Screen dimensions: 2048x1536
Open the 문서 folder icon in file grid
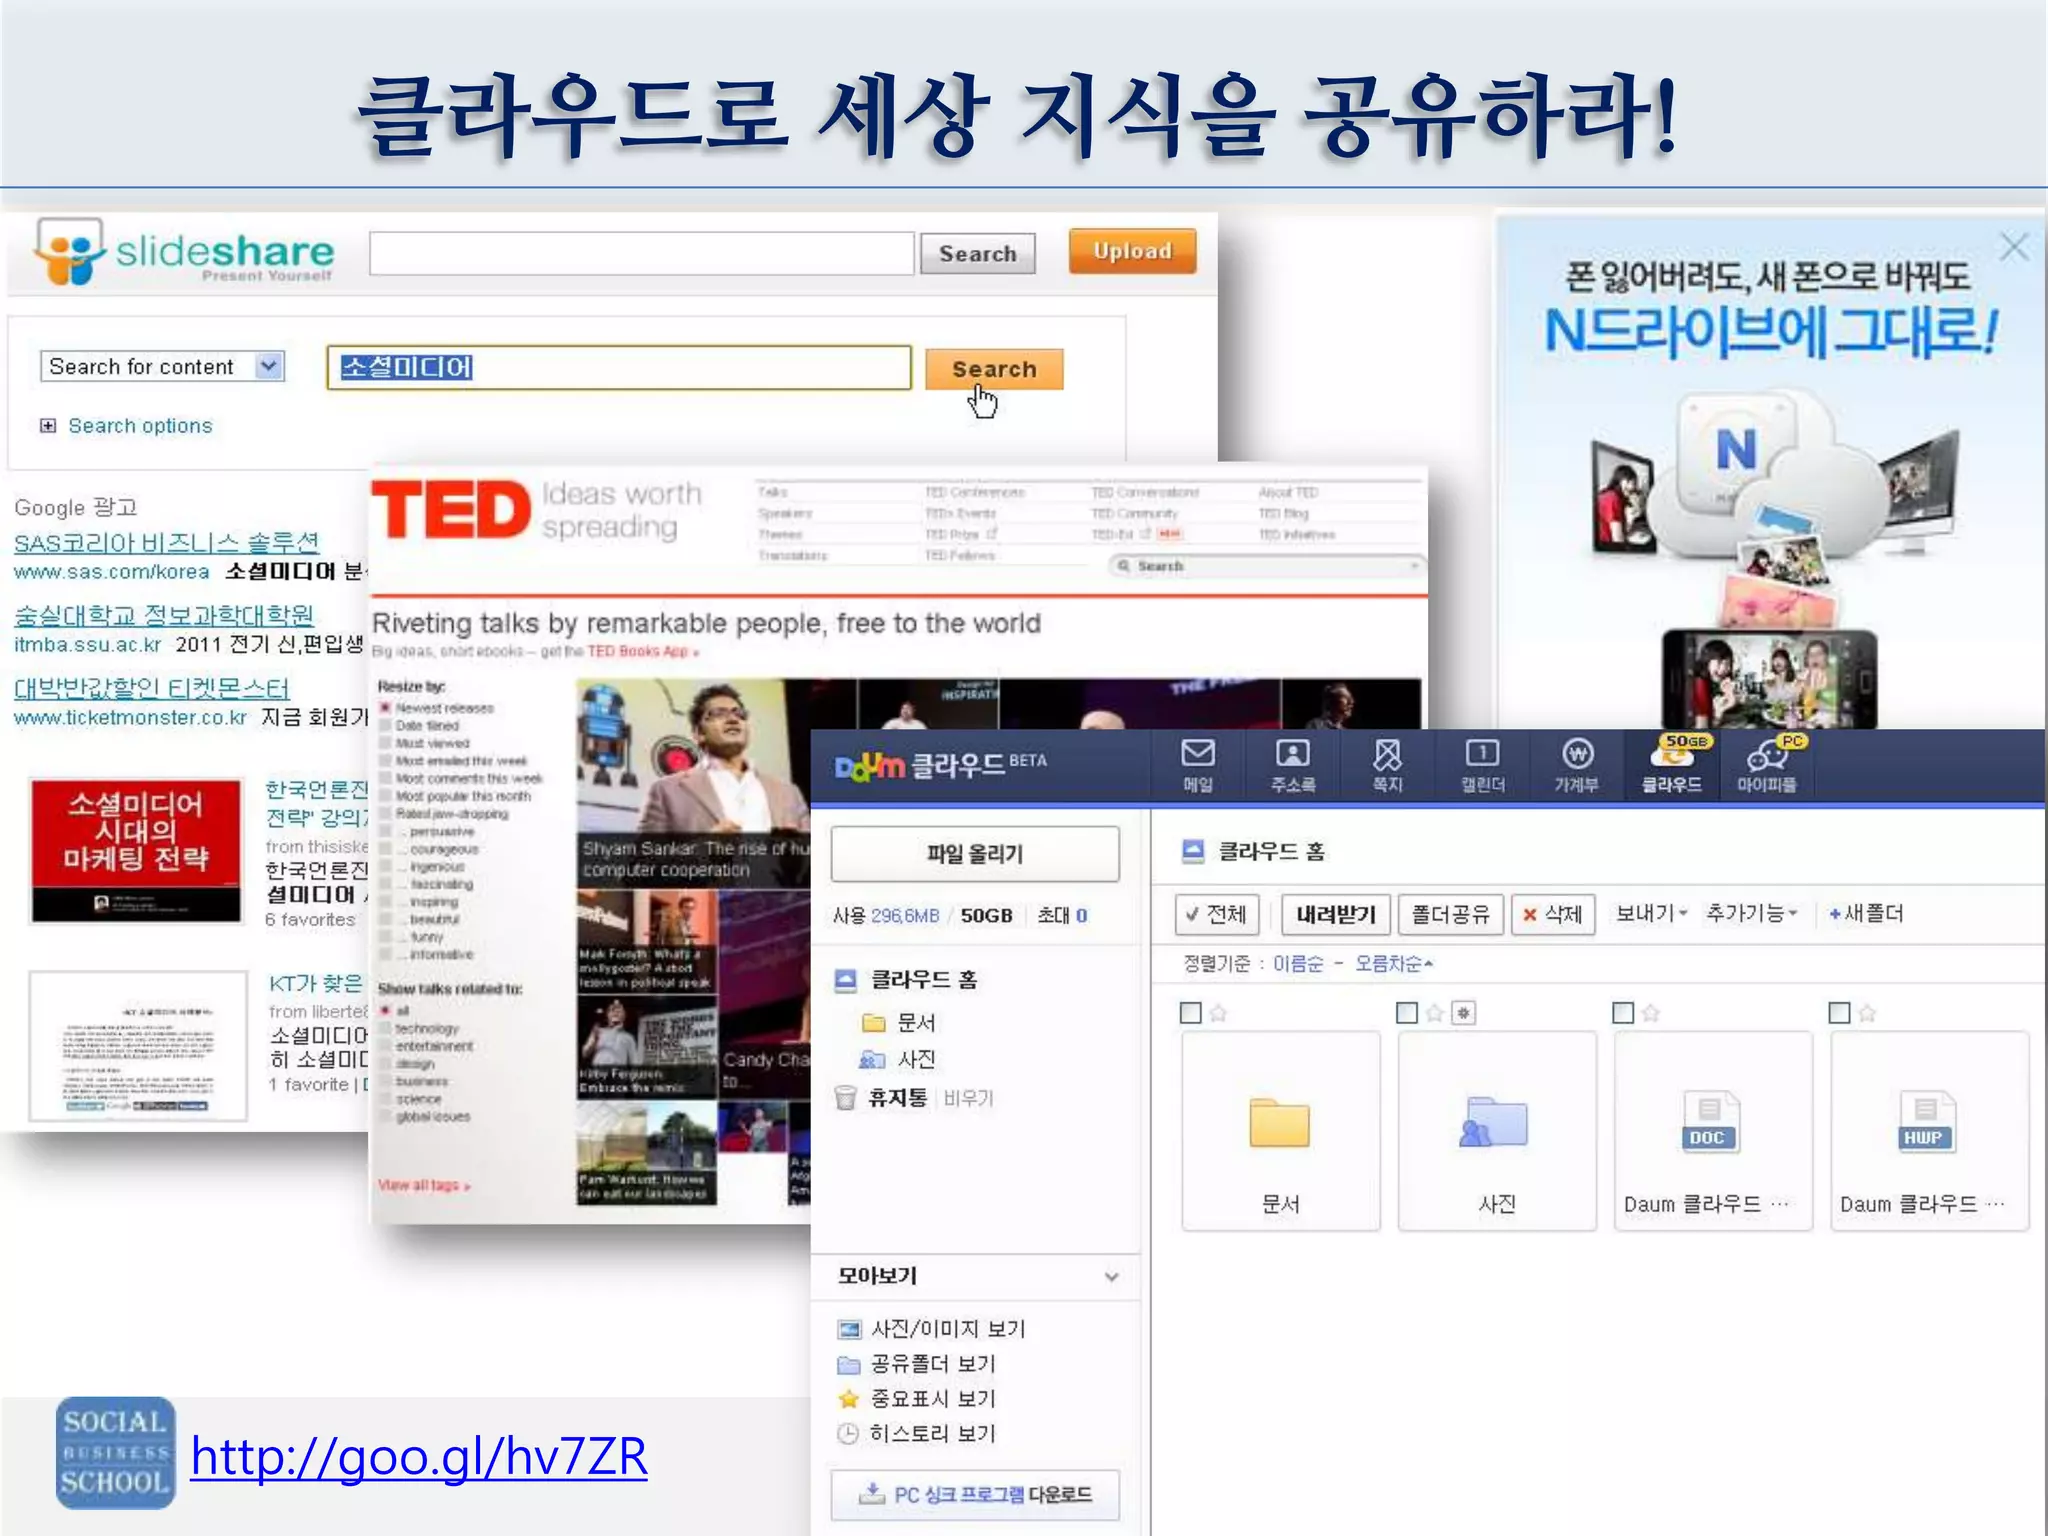(1279, 1123)
